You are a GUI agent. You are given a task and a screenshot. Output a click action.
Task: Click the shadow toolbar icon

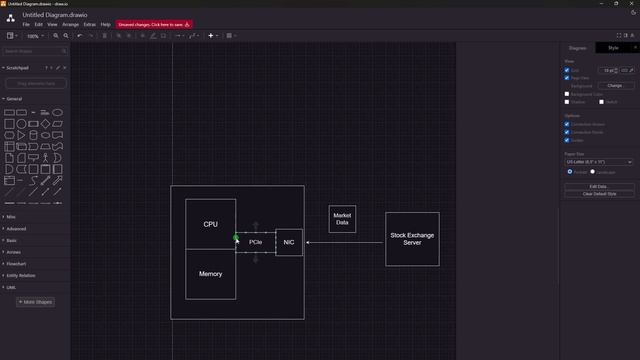[163, 36]
